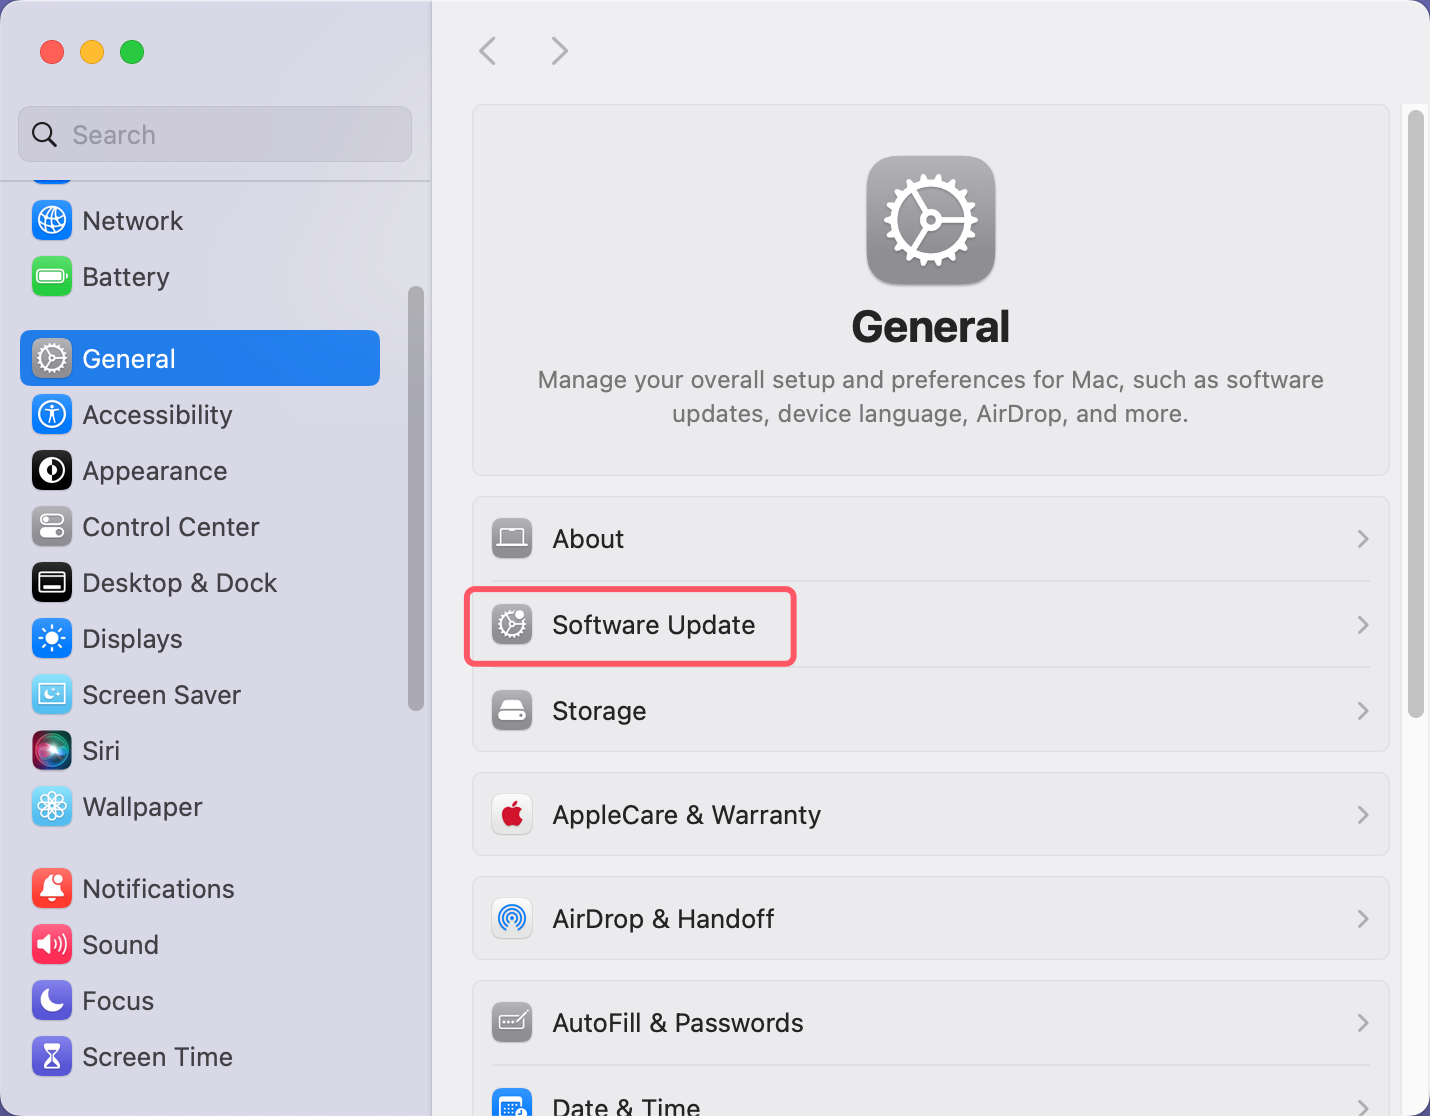1430x1116 pixels.
Task: Select the Appearance settings icon
Action: (52, 470)
